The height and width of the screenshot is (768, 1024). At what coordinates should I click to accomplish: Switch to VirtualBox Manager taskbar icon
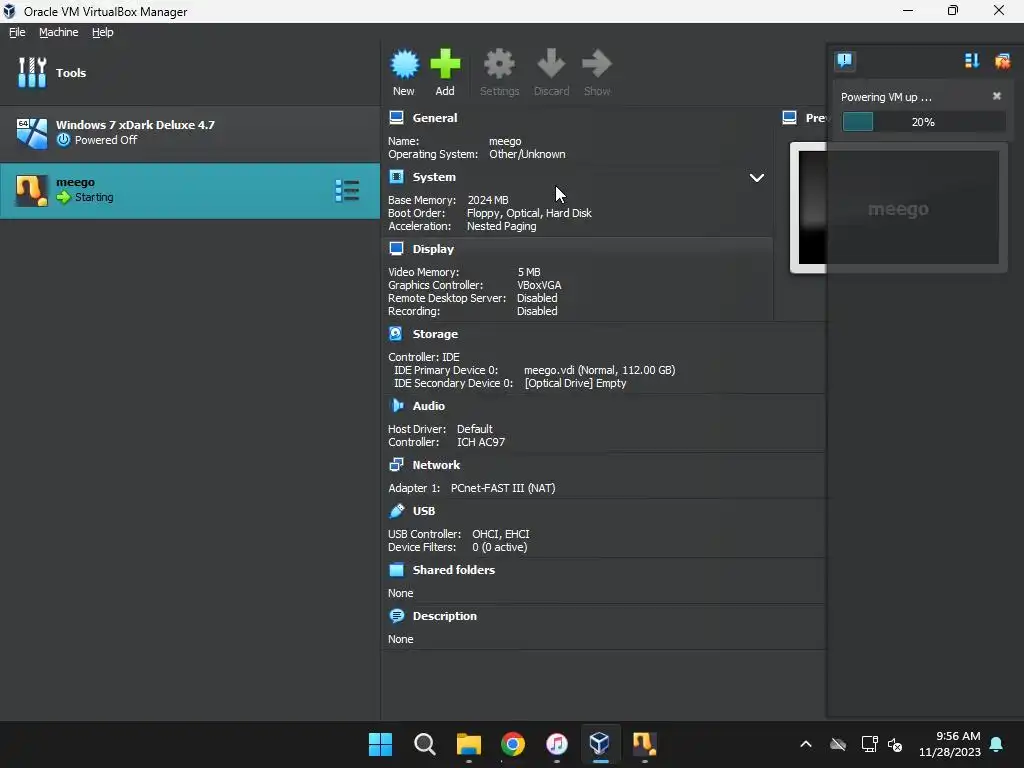tap(600, 744)
